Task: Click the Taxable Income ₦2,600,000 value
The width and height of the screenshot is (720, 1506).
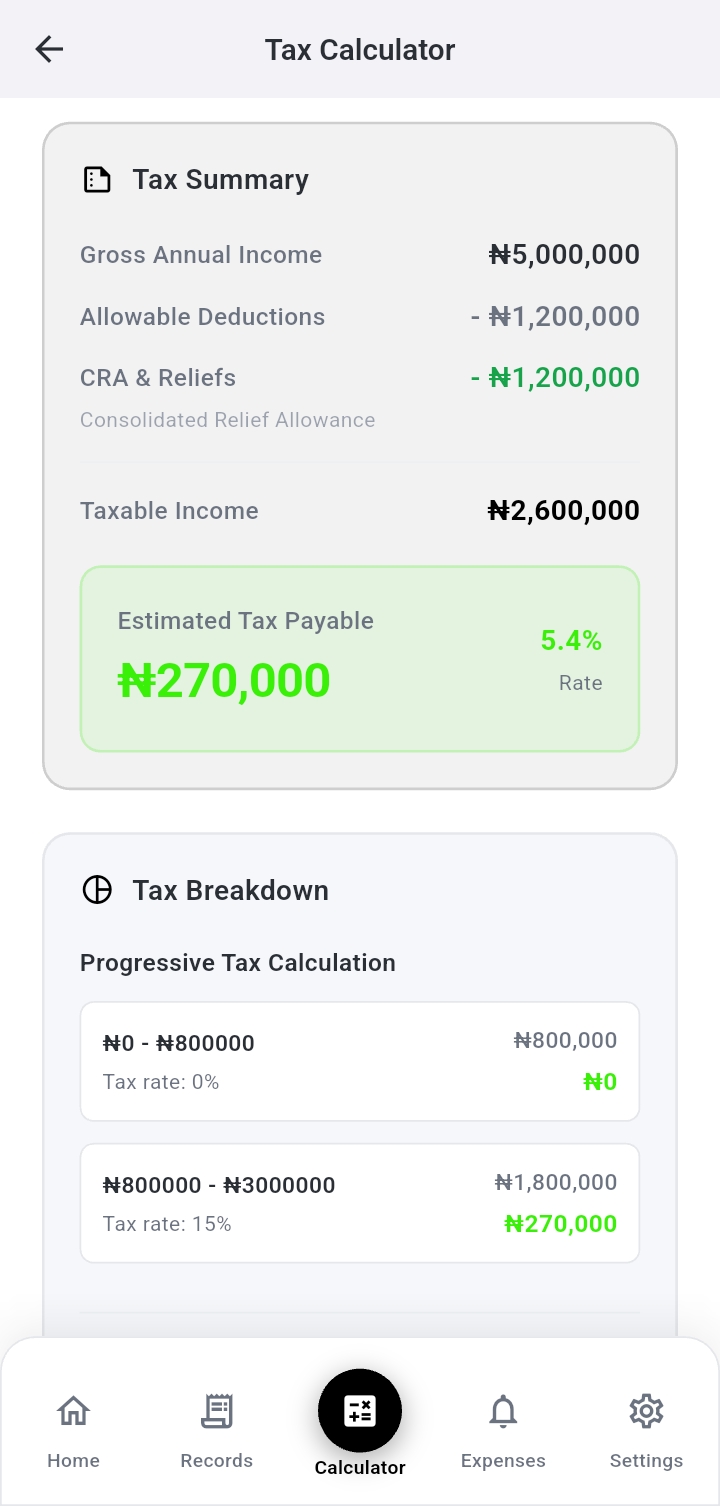Action: coord(564,511)
